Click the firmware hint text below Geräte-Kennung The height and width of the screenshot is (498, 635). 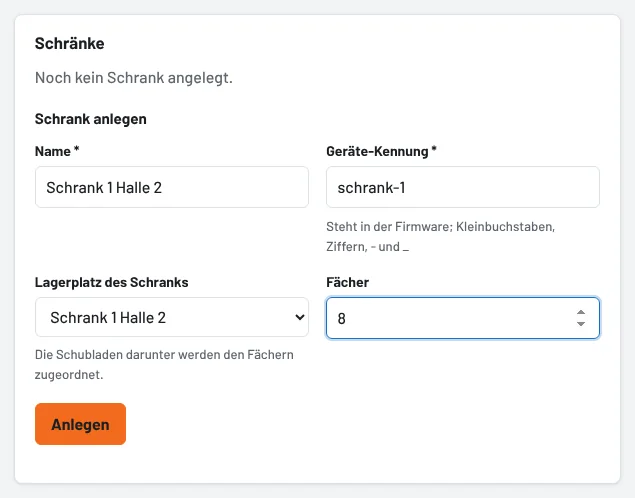tap(441, 236)
